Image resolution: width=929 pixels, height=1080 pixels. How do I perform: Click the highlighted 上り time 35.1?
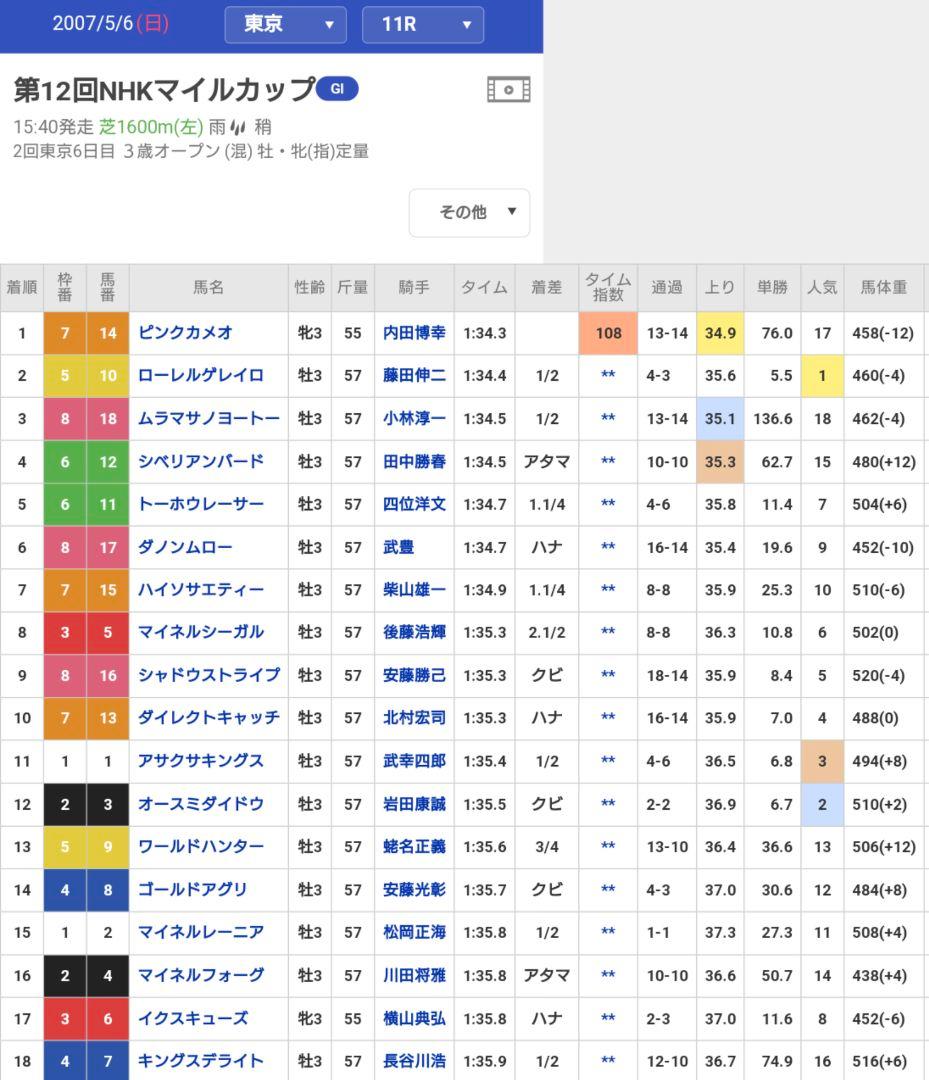pos(719,418)
